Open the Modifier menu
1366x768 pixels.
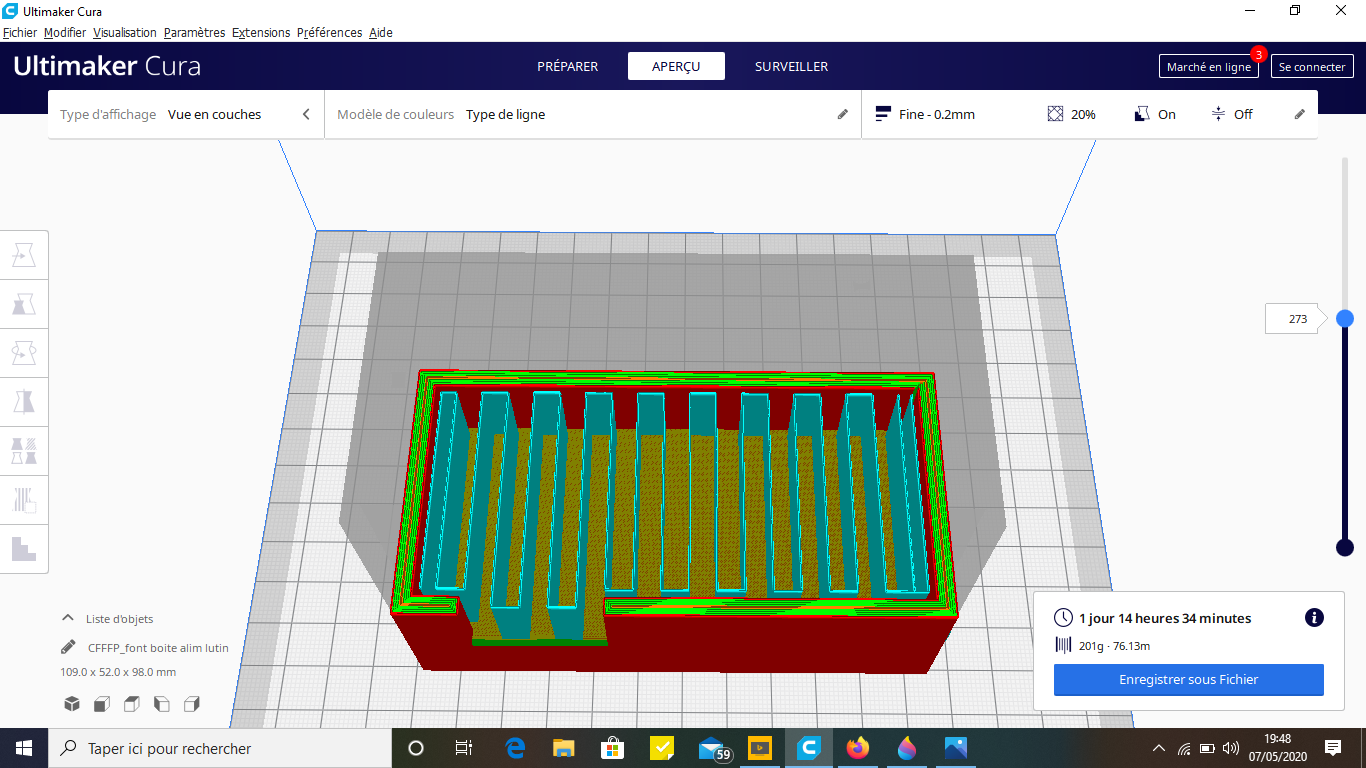pos(65,32)
